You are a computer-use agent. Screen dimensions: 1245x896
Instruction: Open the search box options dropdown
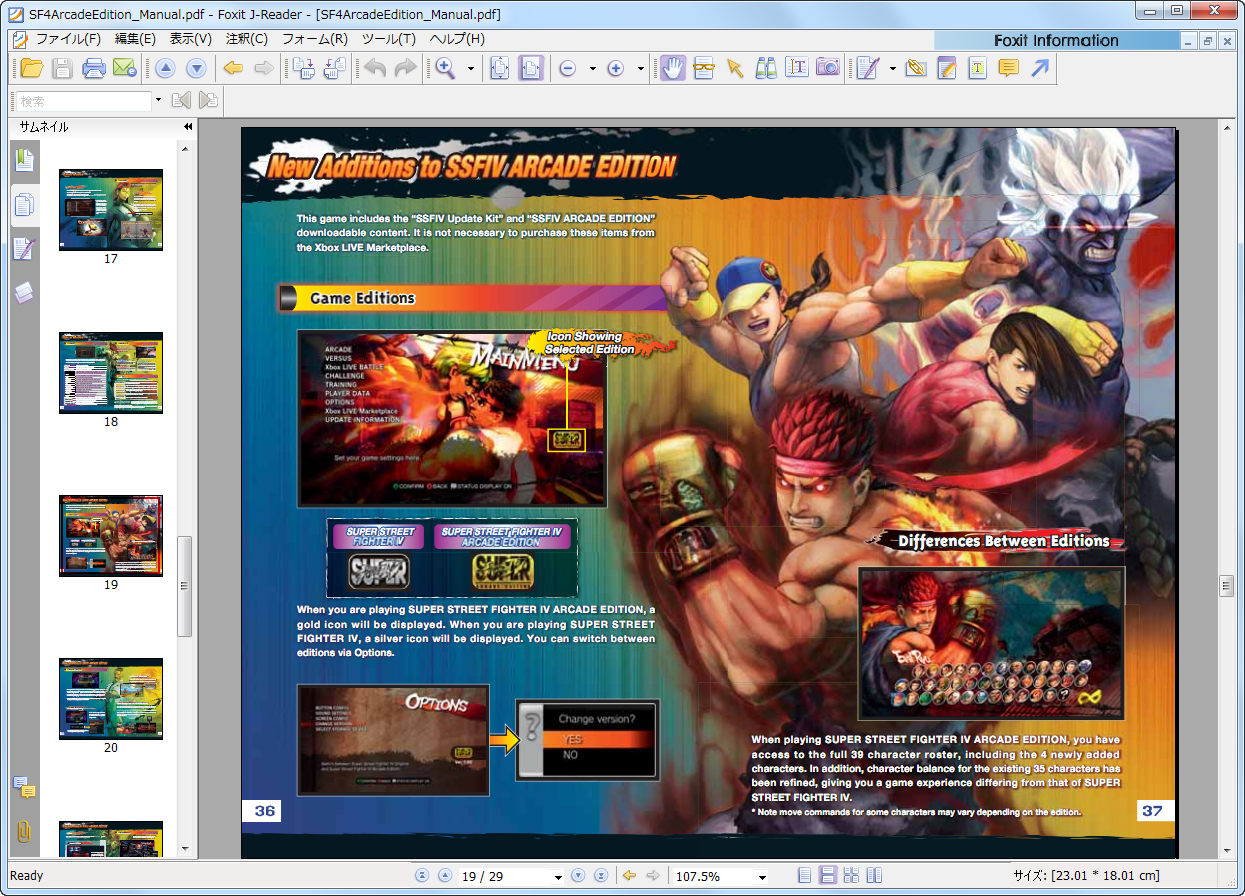tap(158, 101)
